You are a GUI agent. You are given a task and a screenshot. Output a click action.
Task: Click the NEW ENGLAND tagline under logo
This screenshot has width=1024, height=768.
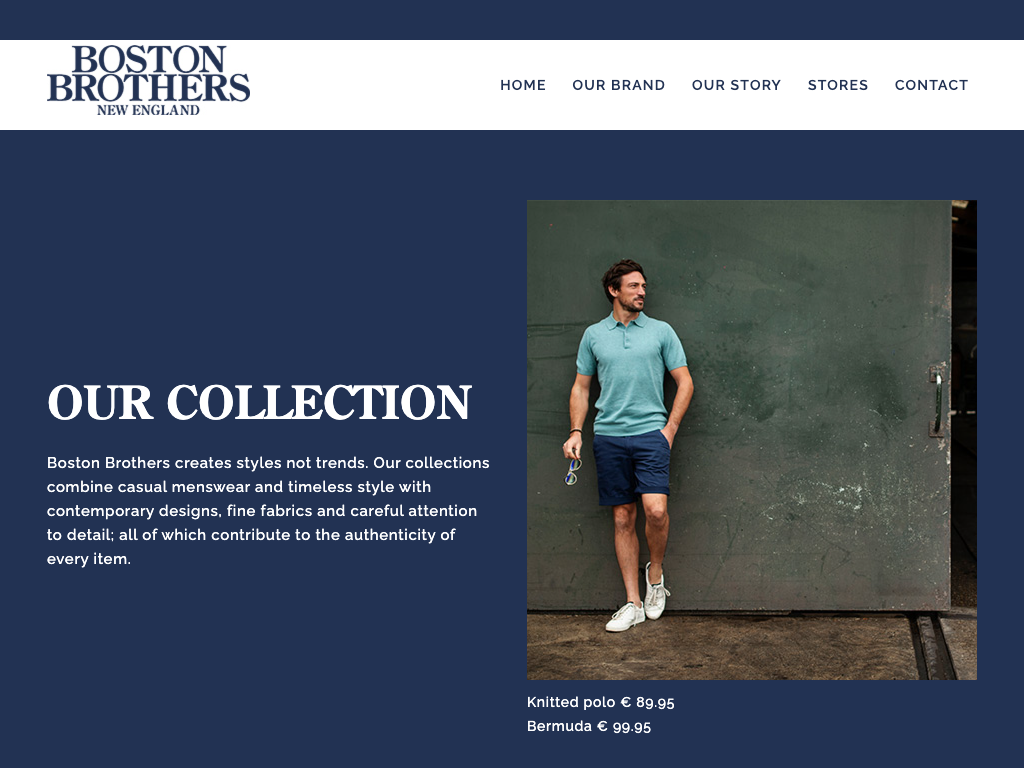pyautogui.click(x=148, y=110)
